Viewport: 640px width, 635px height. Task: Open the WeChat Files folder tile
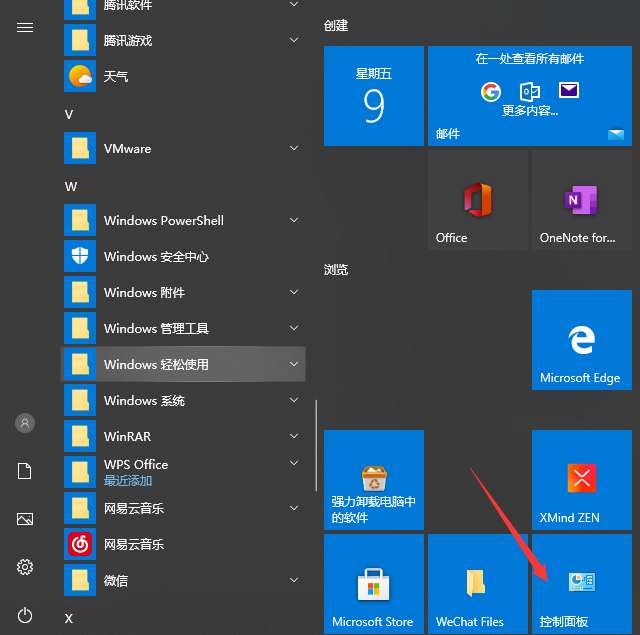(x=477, y=584)
